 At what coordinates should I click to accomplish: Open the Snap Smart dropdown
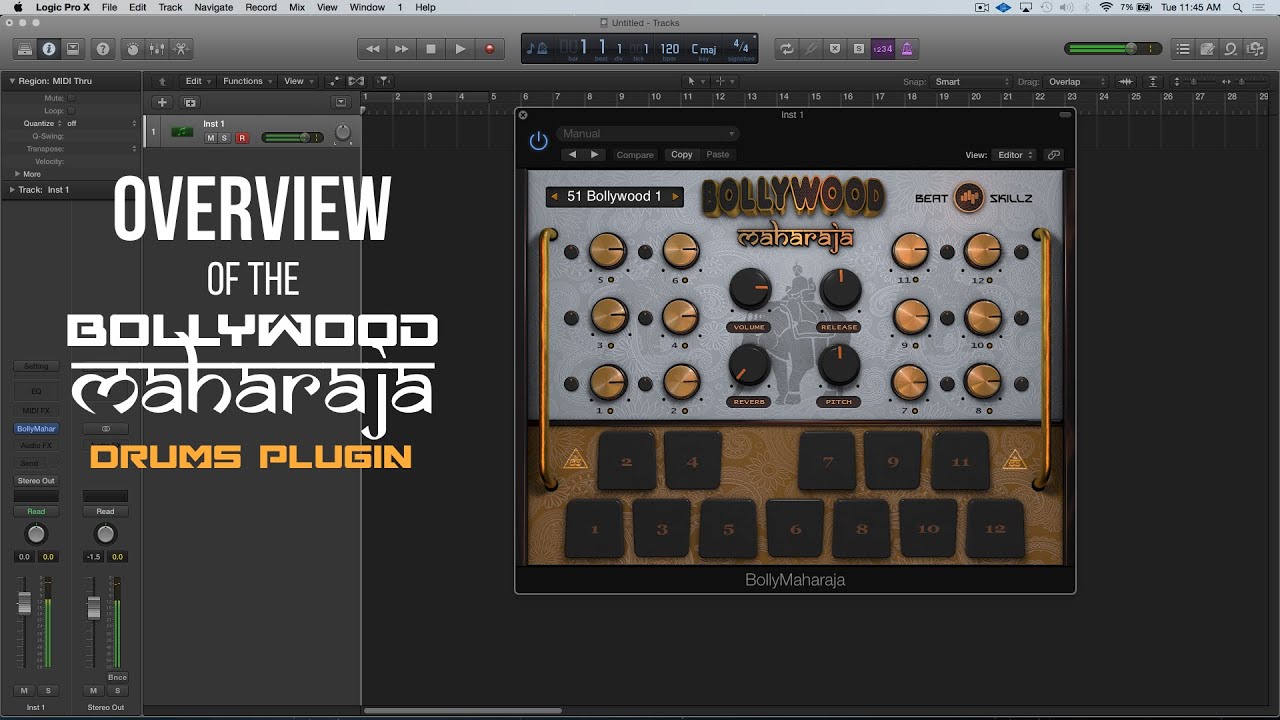click(972, 82)
